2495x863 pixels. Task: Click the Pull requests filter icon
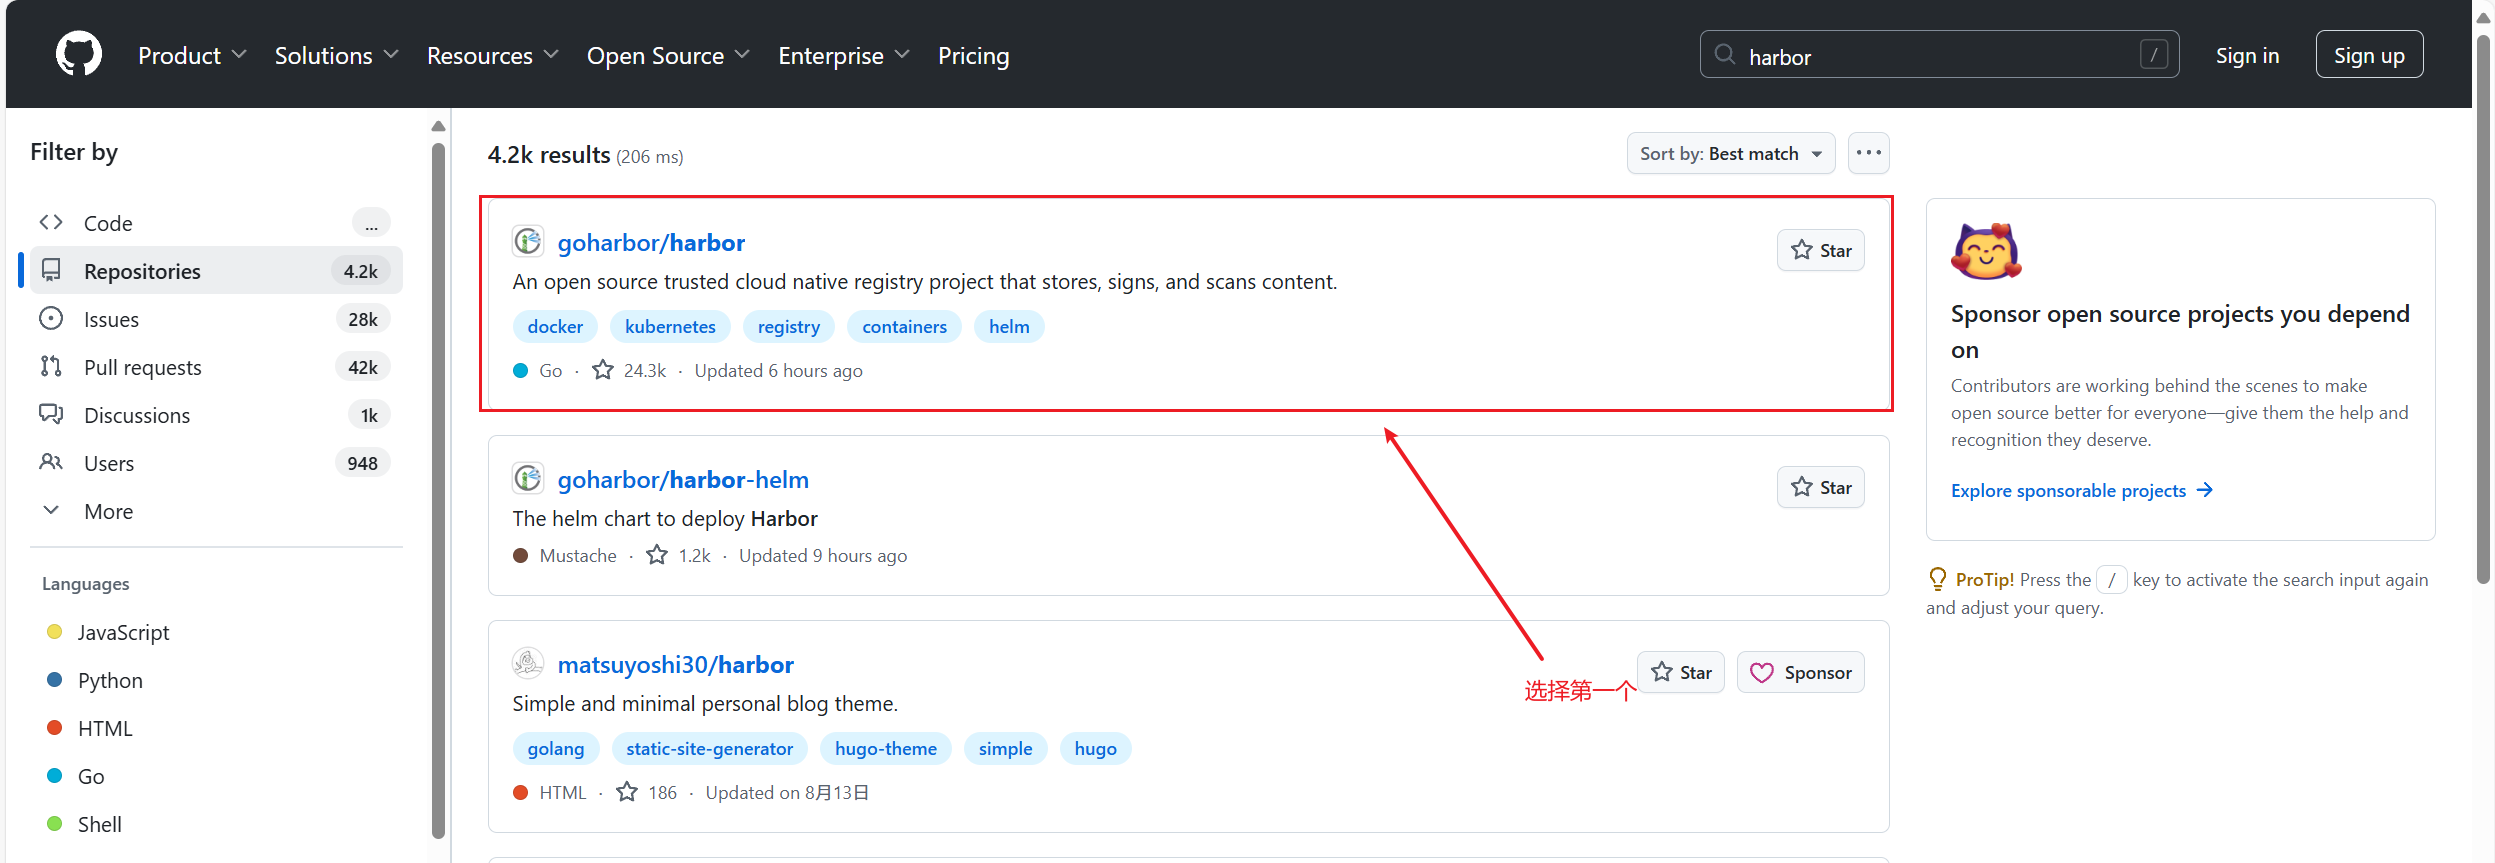click(x=51, y=366)
